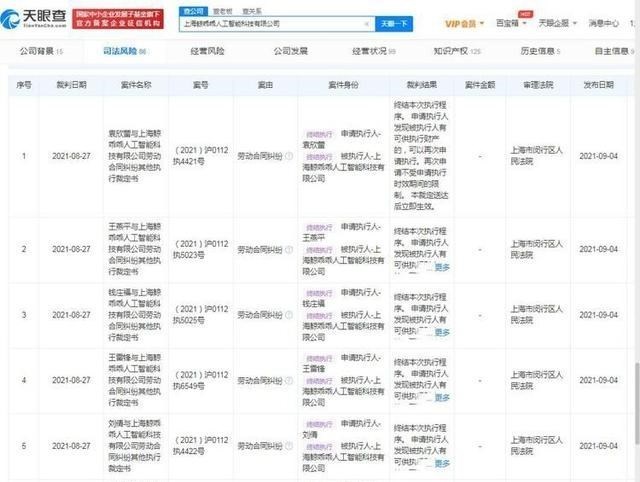Image resolution: width=640 pixels, height=482 pixels.
Task: Switch to the 历史信息 tab
Action: click(x=540, y=51)
